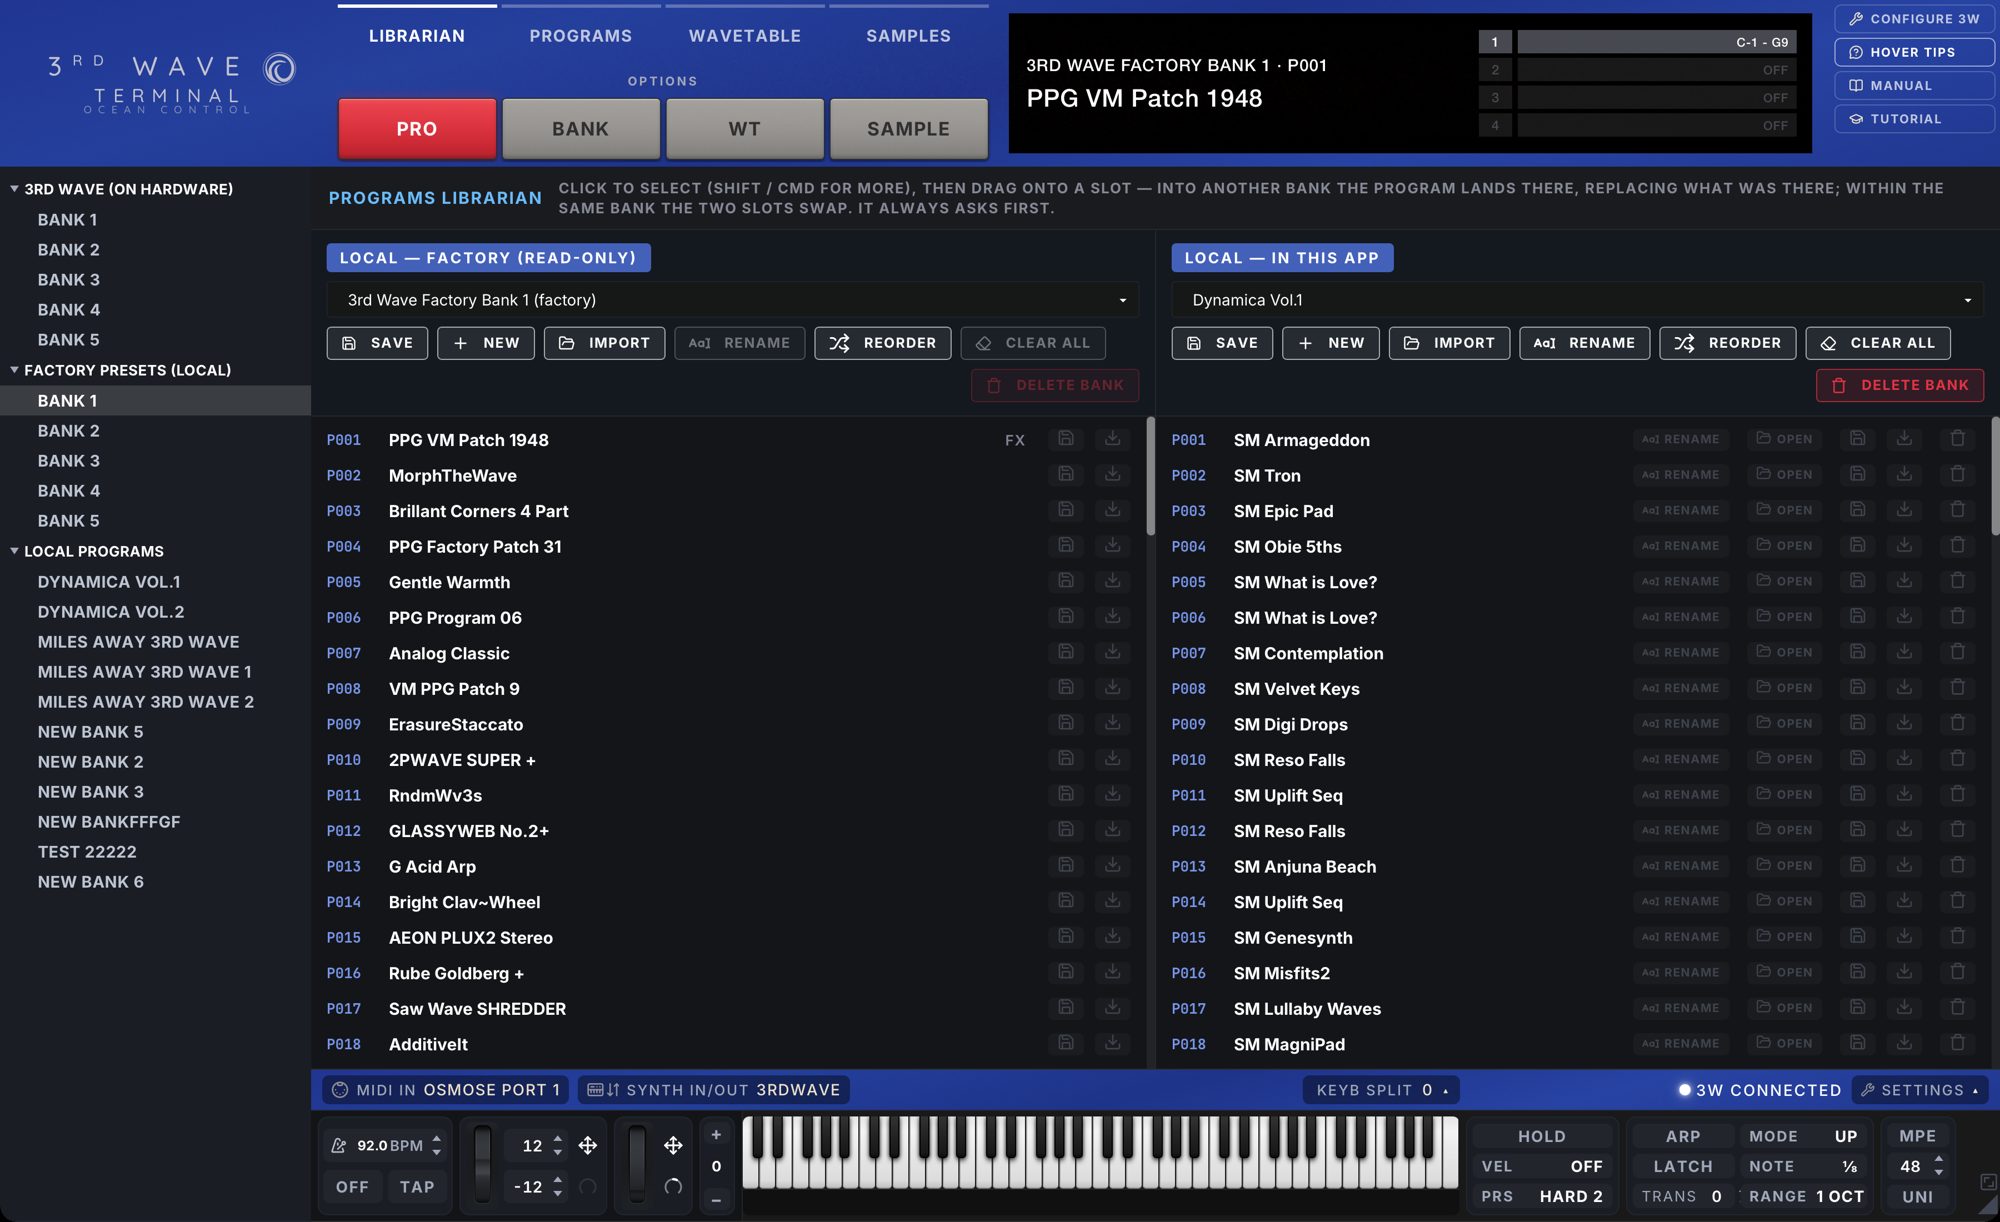Click IMPORT in the Local In This App toolbar

pyautogui.click(x=1450, y=343)
